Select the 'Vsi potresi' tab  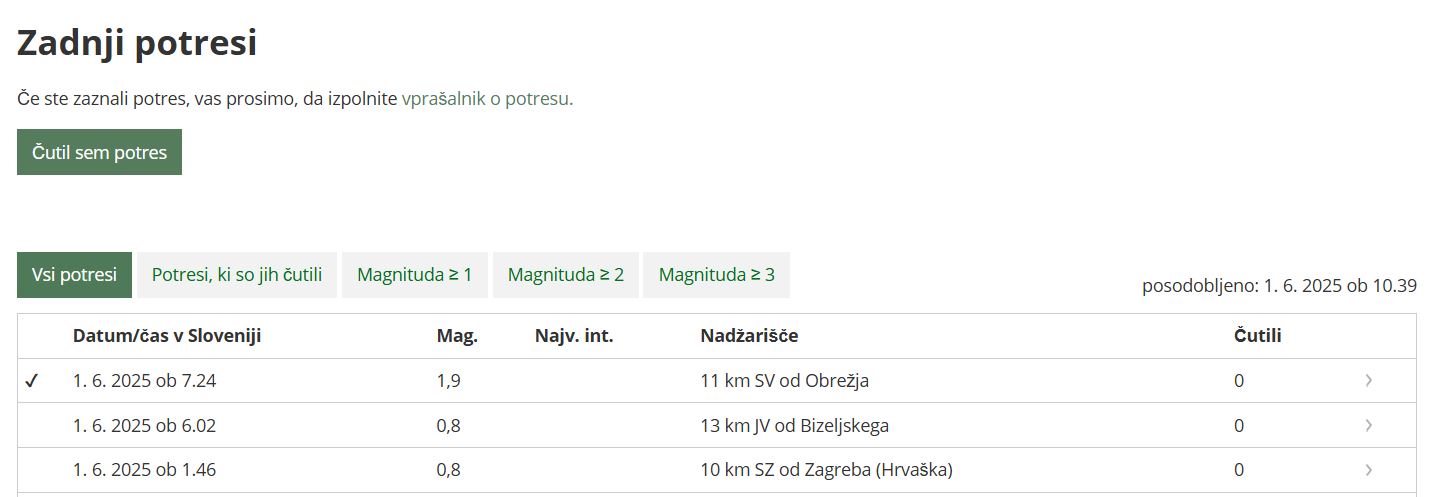(74, 275)
